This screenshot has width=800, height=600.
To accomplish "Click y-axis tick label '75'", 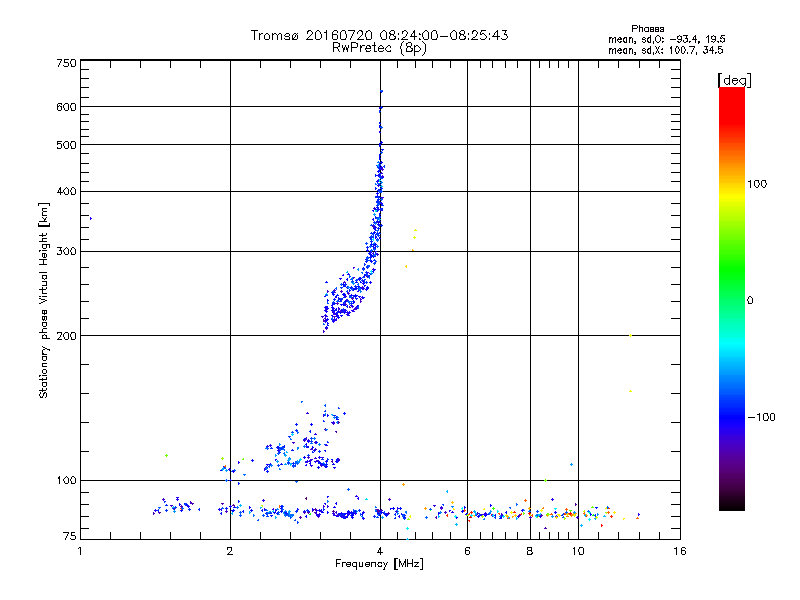I will [70, 536].
